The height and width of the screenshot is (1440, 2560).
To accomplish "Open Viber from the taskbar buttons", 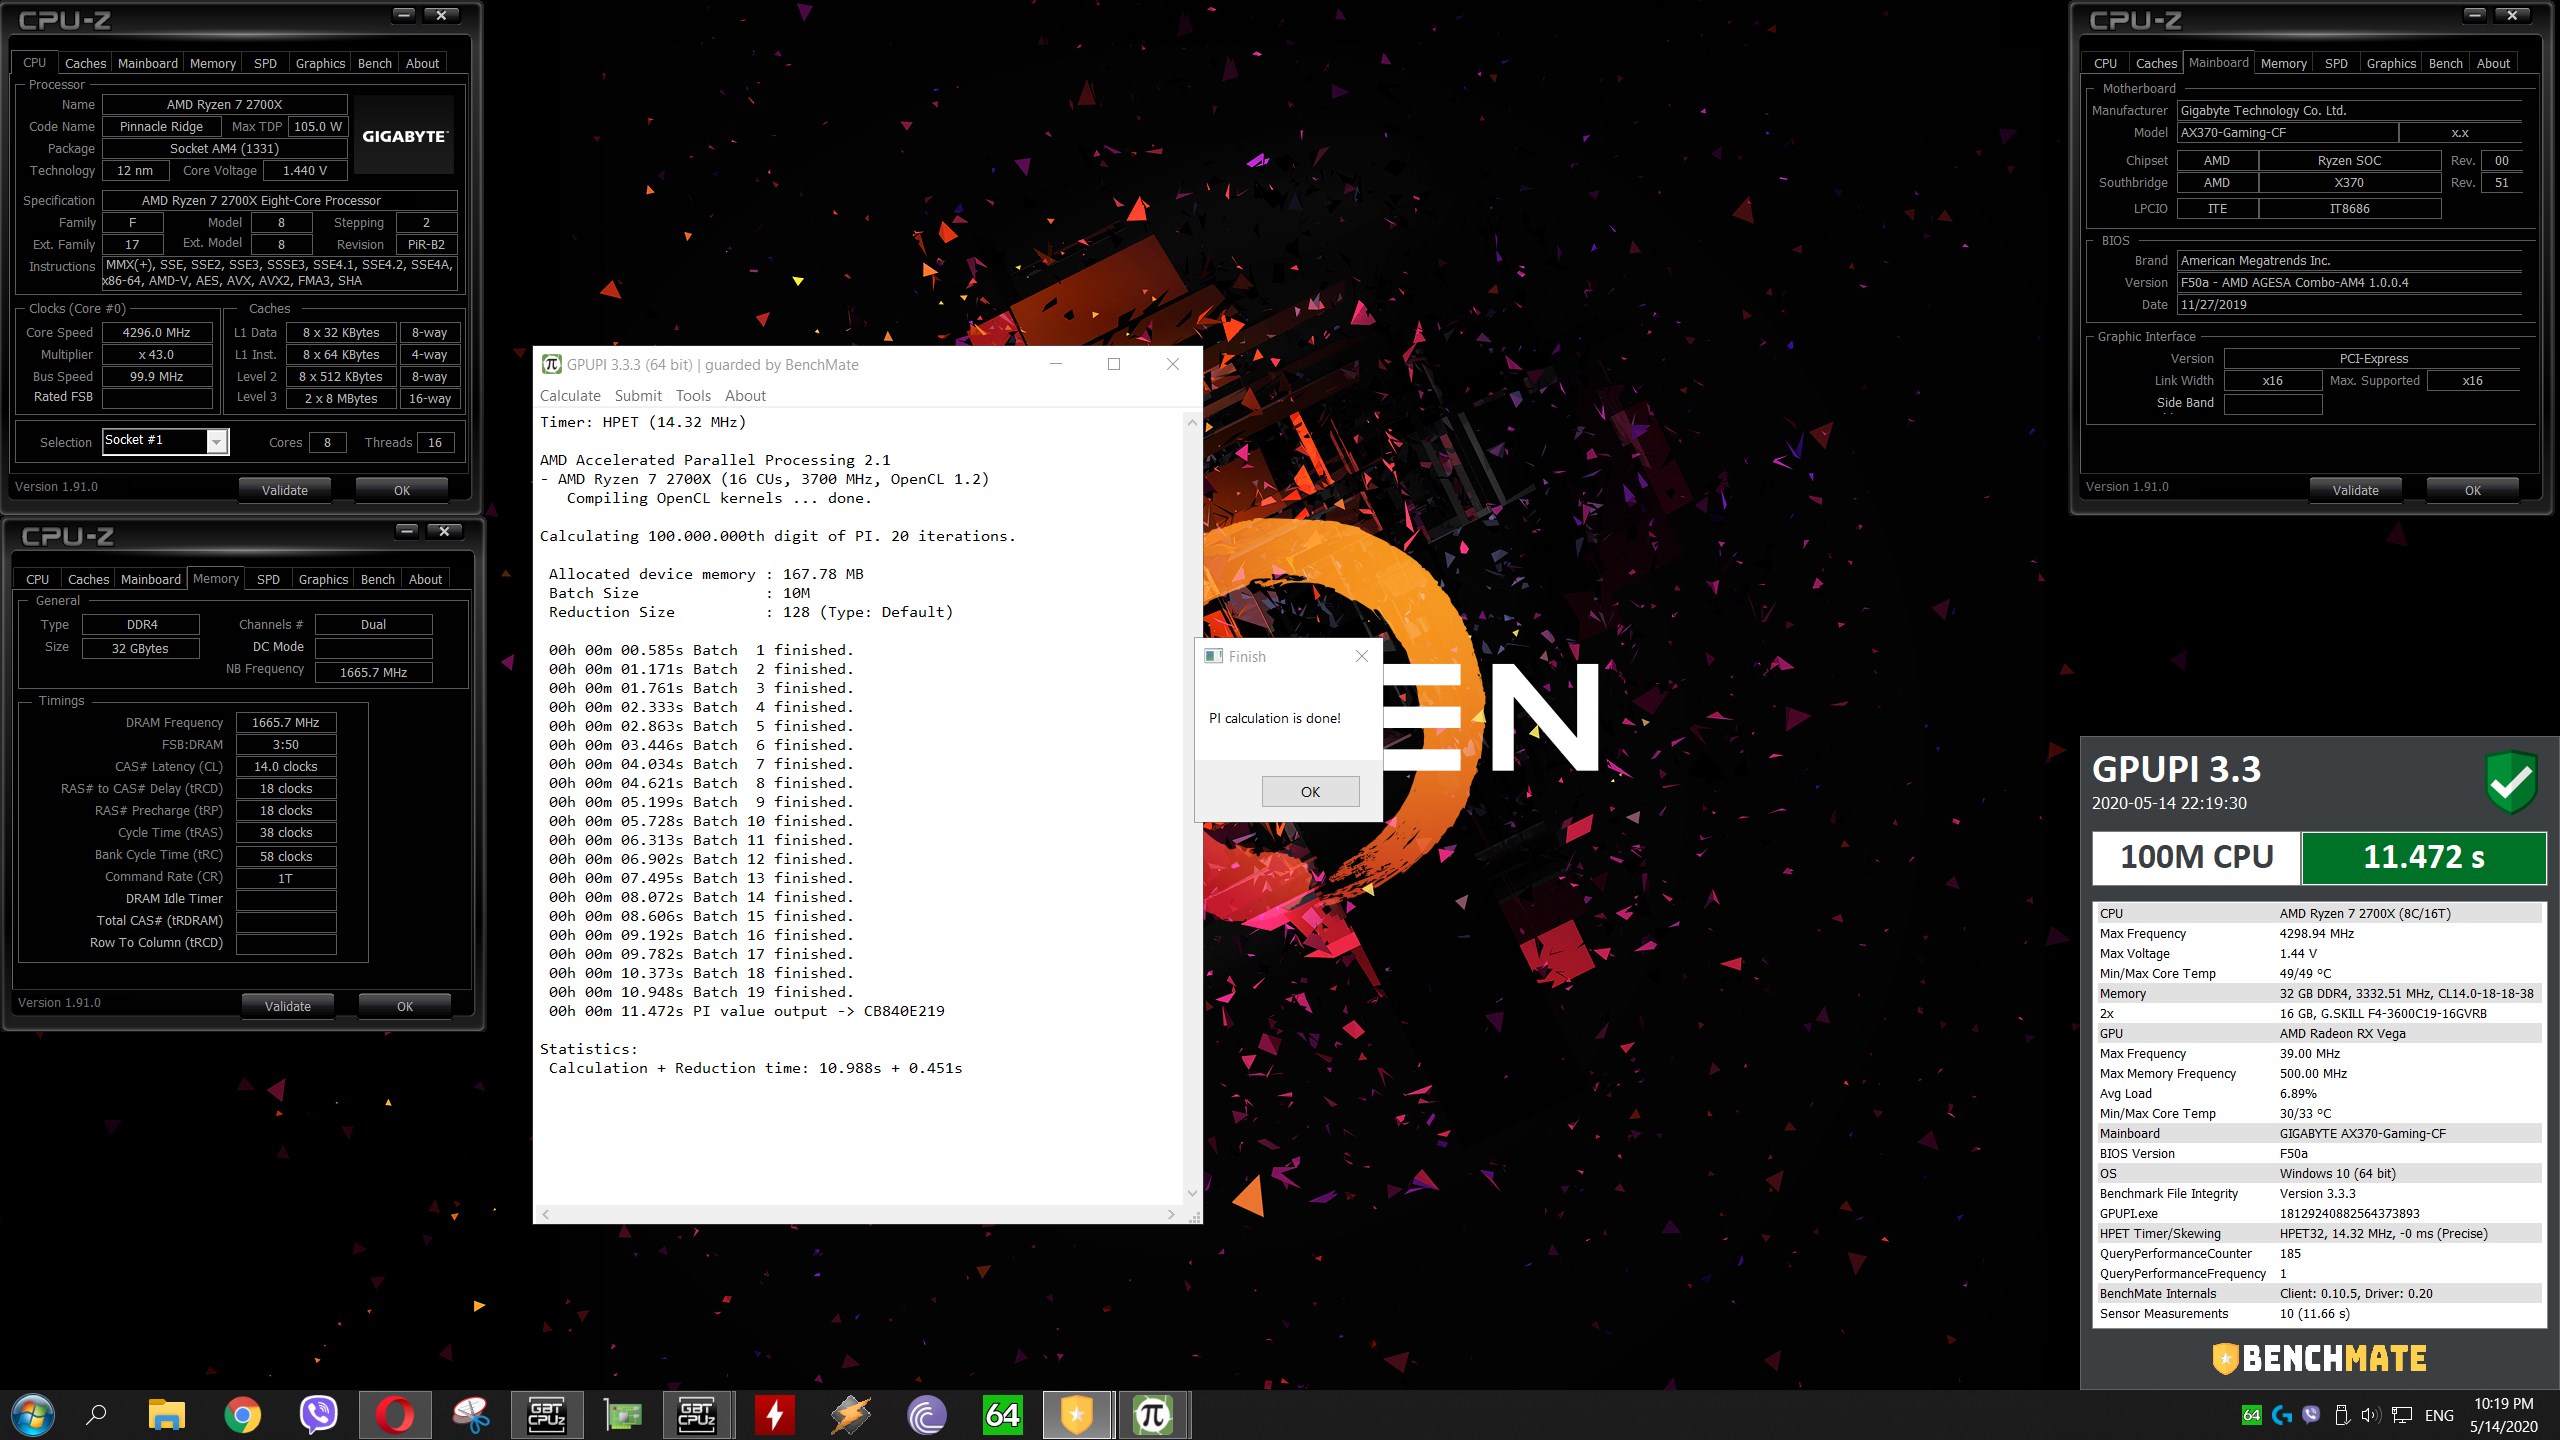I will point(318,1415).
